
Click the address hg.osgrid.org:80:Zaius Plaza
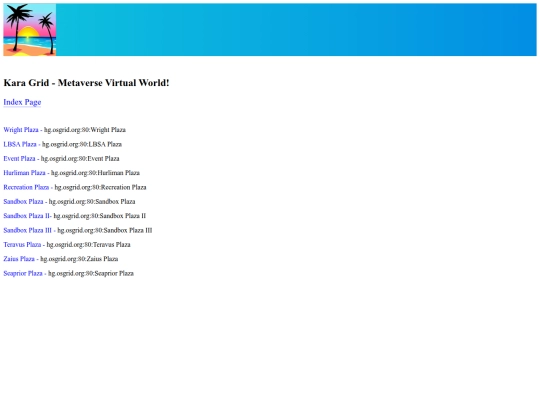(x=79, y=259)
